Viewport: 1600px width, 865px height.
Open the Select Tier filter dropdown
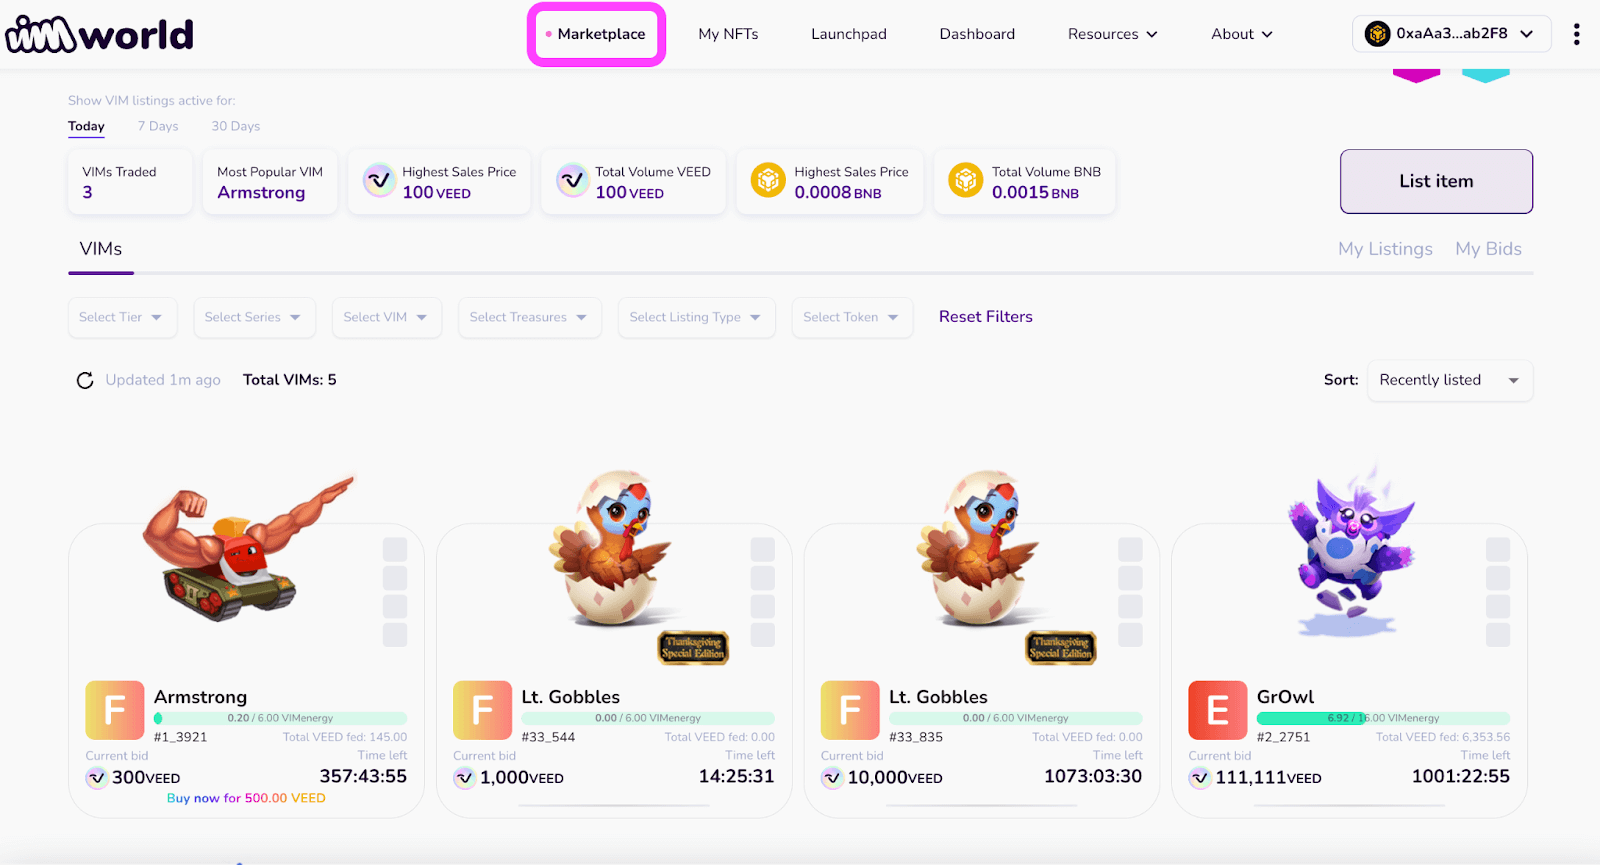tap(121, 317)
